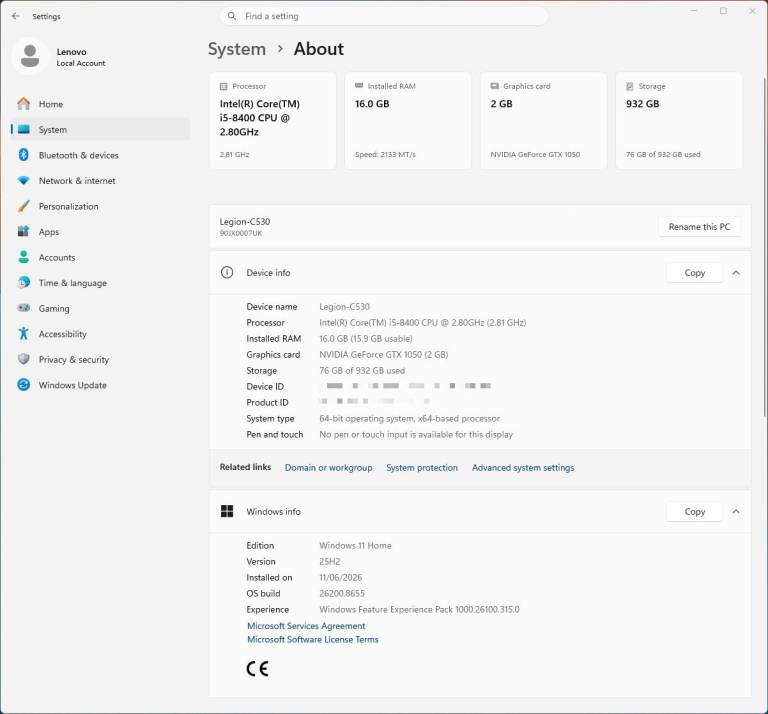Click the Windows Update sync icon

pos(24,385)
